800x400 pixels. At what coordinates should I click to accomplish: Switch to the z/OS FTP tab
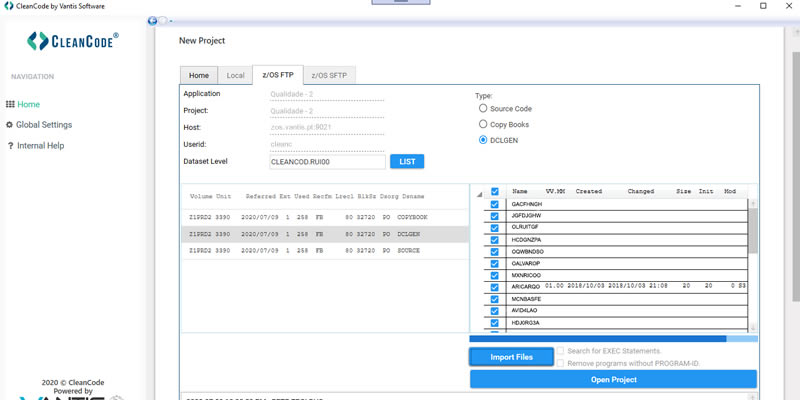tap(278, 75)
